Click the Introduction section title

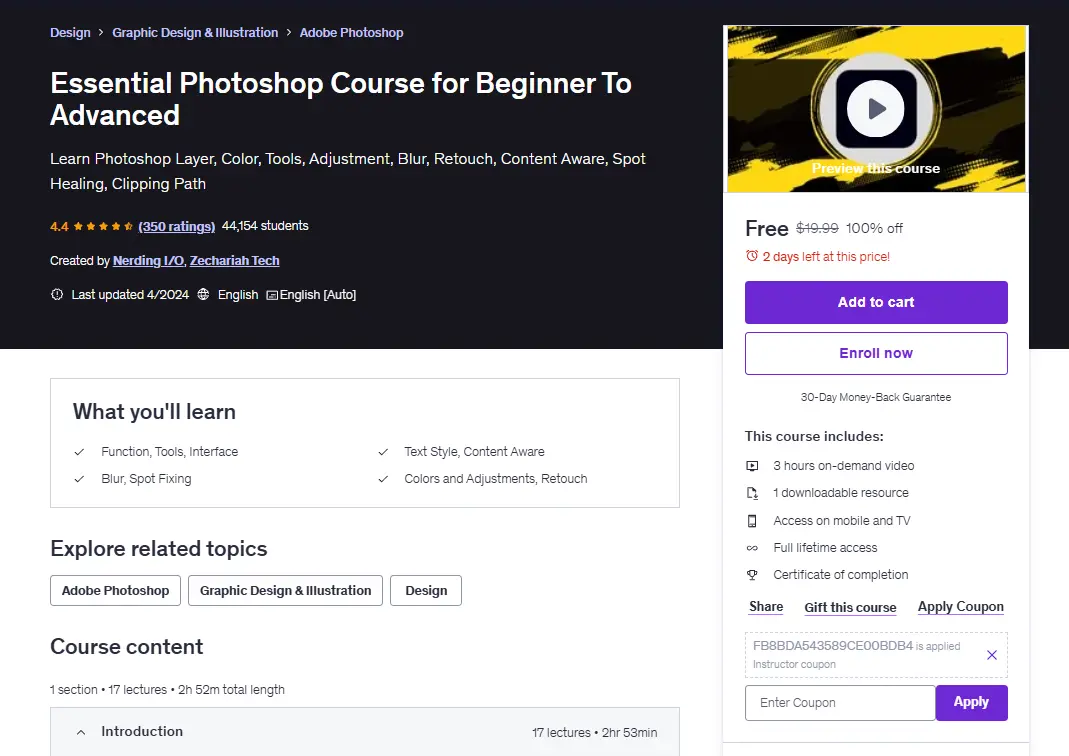tap(142, 731)
